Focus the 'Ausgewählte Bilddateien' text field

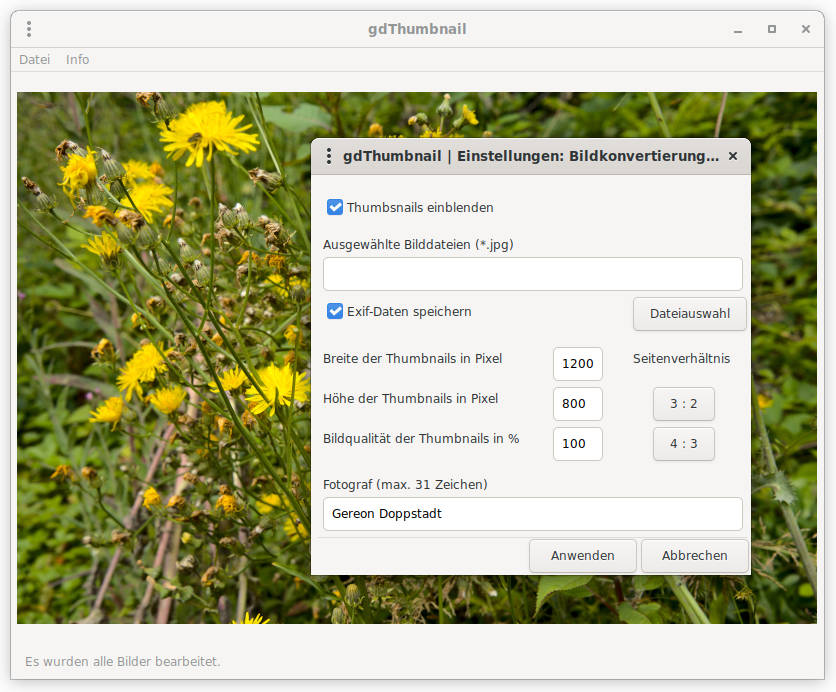click(x=532, y=274)
